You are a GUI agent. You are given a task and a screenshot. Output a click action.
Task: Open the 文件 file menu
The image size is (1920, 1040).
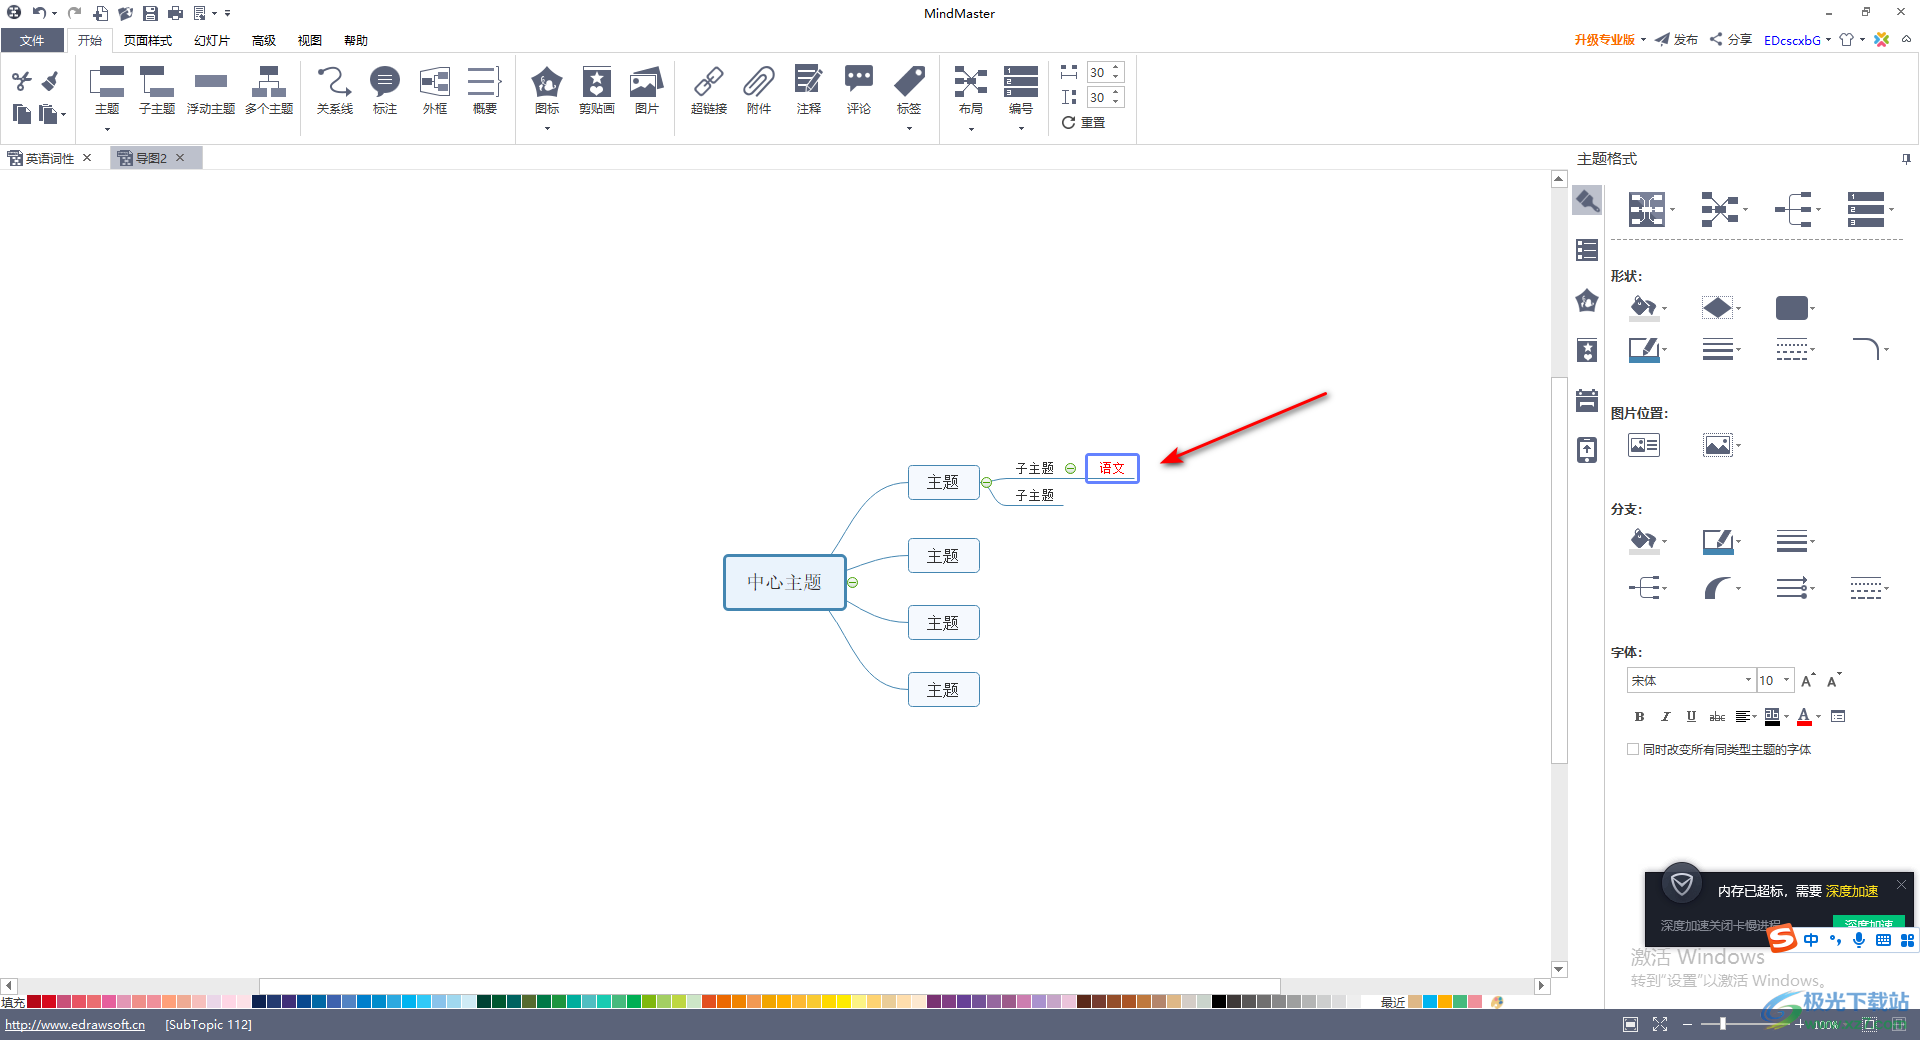(32, 40)
